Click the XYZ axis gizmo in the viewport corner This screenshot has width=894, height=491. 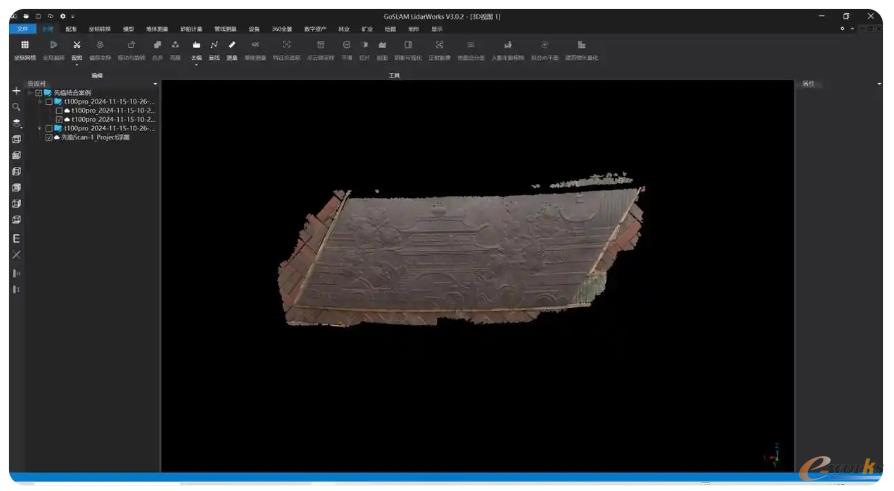[x=773, y=455]
